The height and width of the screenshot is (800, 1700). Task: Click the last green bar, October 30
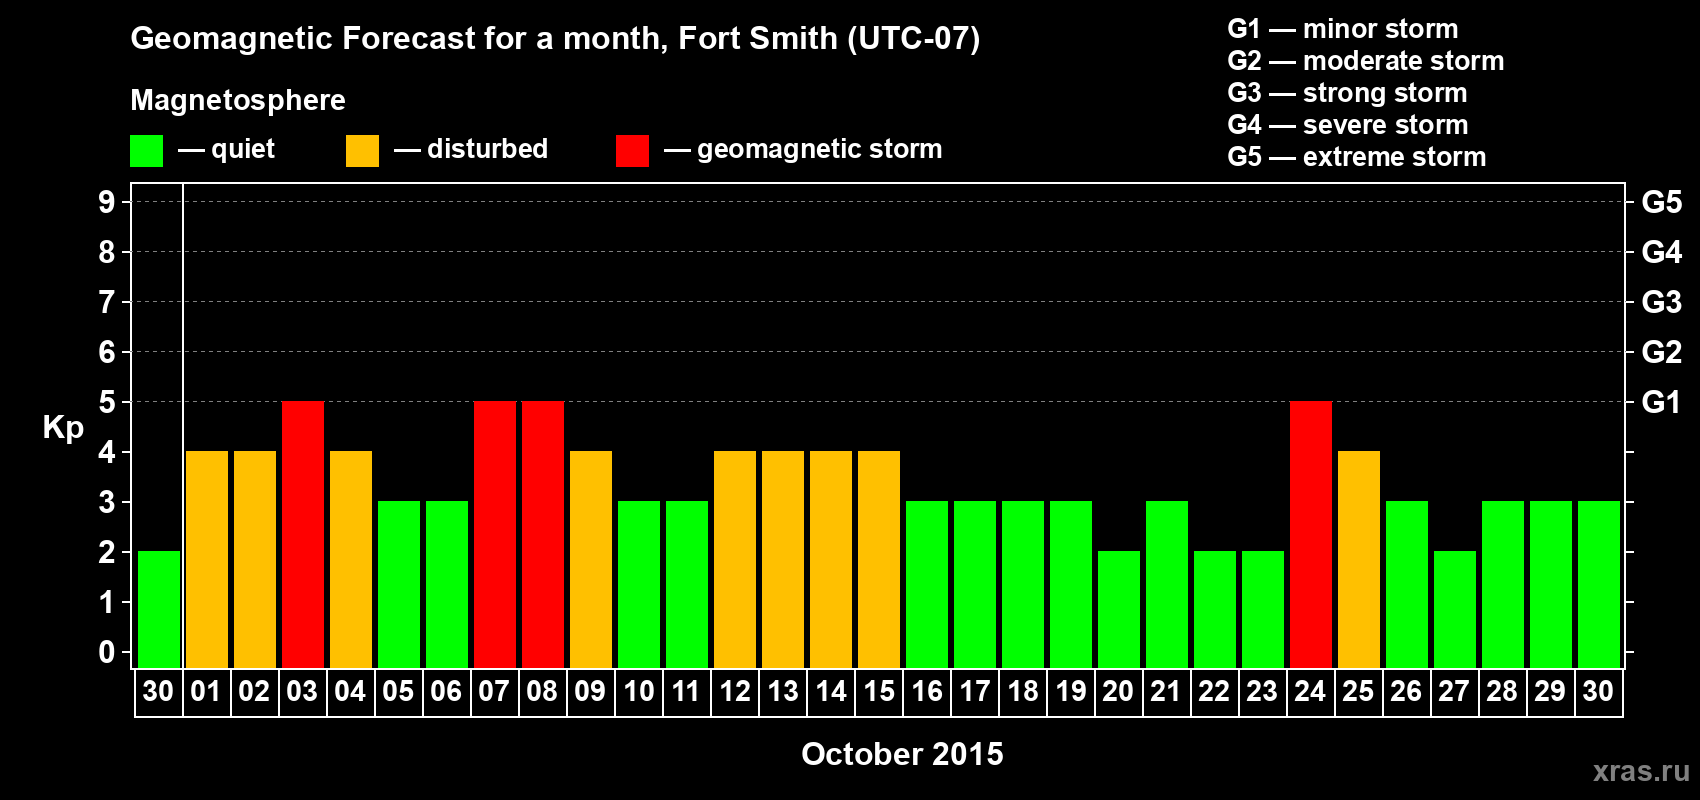tap(1599, 585)
